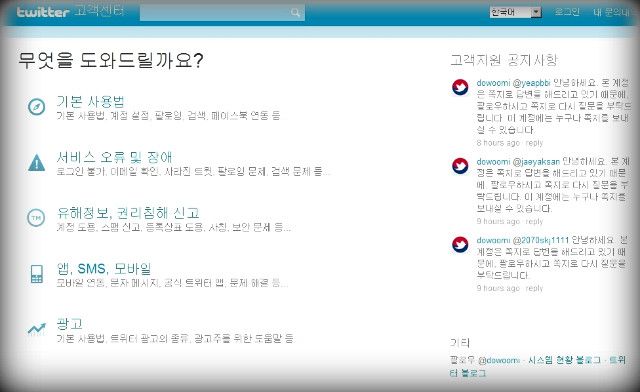The width and height of the screenshot is (640, 392).
Task: Open the @jaeyaksan mention link
Action: pyautogui.click(x=536, y=162)
